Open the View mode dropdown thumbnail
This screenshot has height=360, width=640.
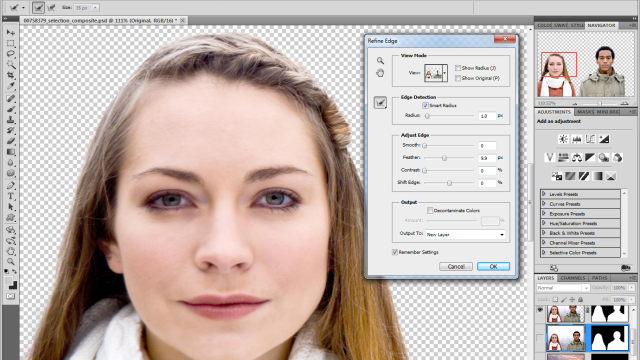pos(436,73)
